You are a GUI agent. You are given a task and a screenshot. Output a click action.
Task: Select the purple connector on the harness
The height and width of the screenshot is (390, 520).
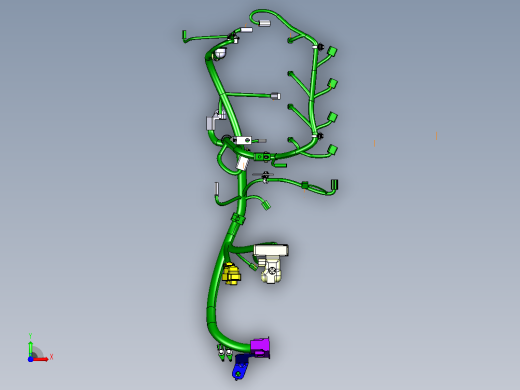[260, 348]
